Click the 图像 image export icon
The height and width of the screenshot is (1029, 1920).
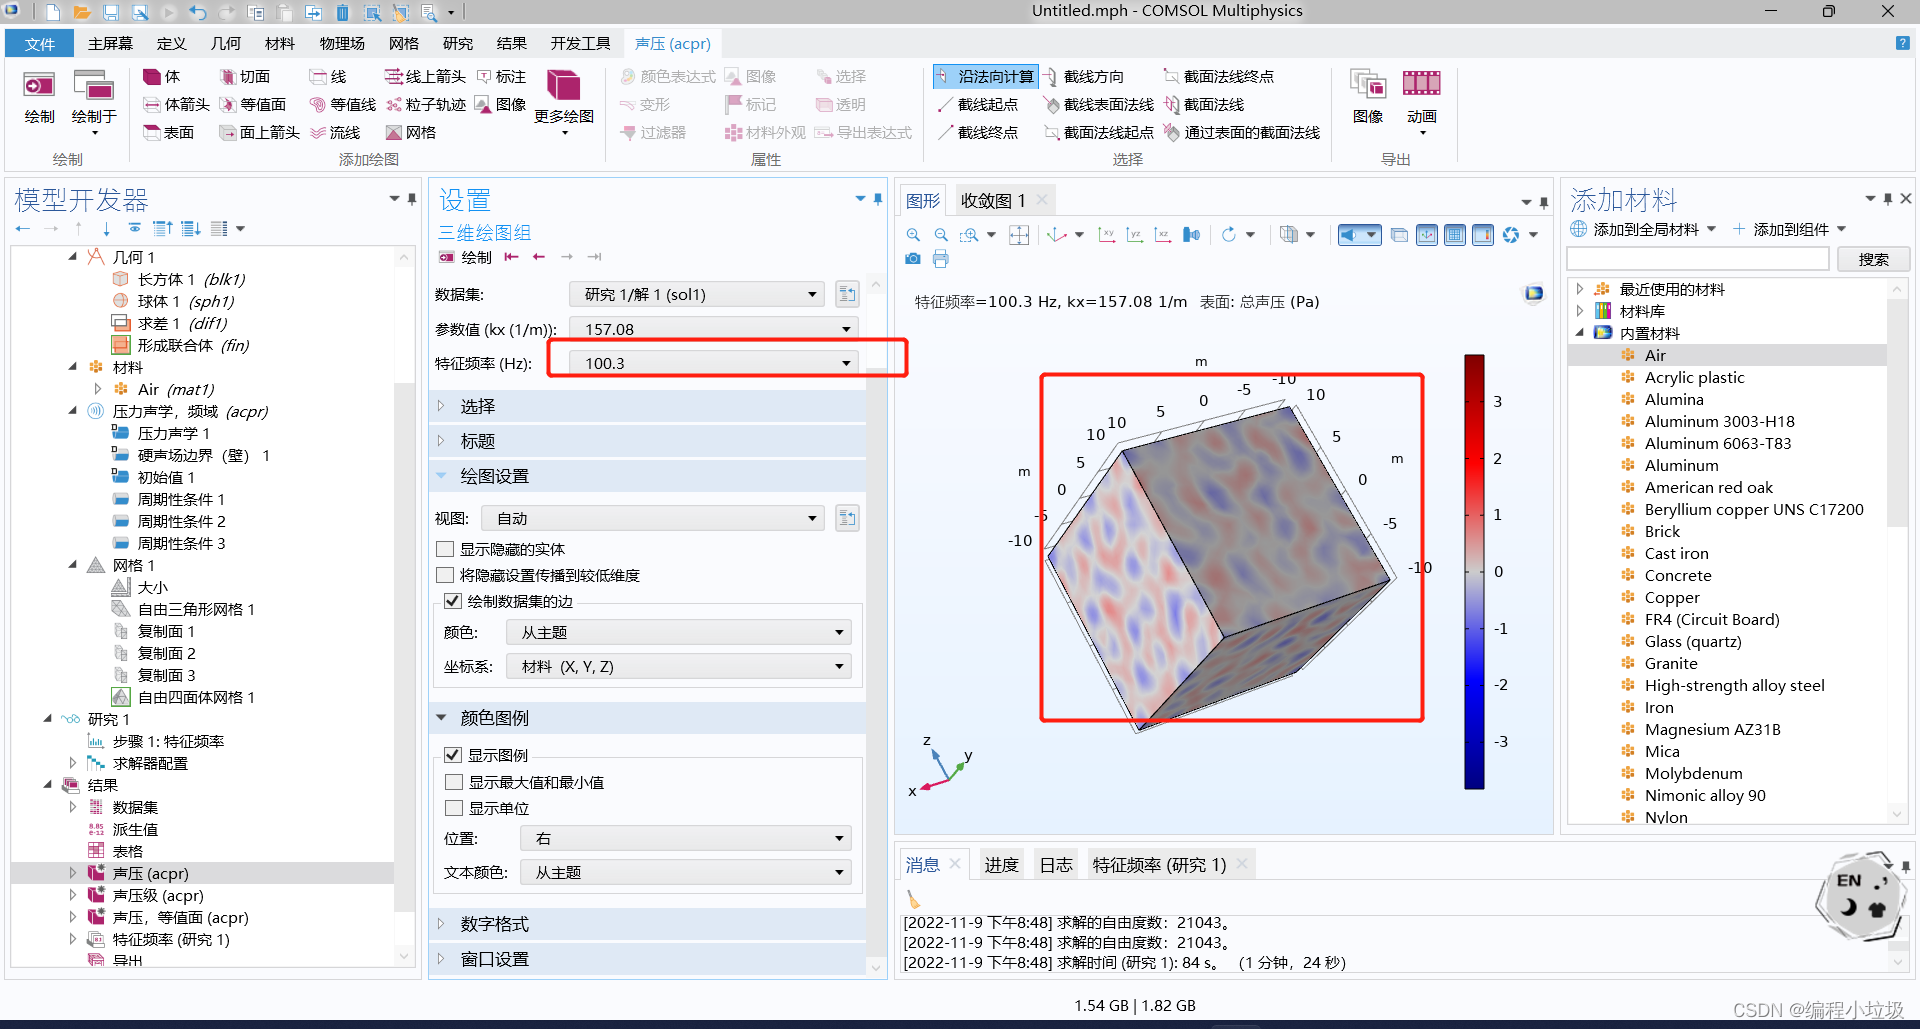pos(1367,97)
